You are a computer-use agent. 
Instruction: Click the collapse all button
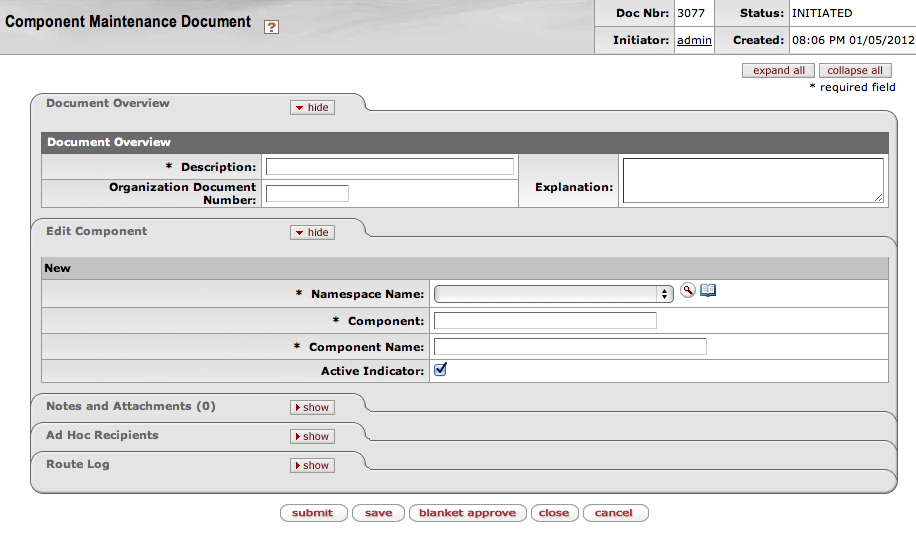point(855,71)
